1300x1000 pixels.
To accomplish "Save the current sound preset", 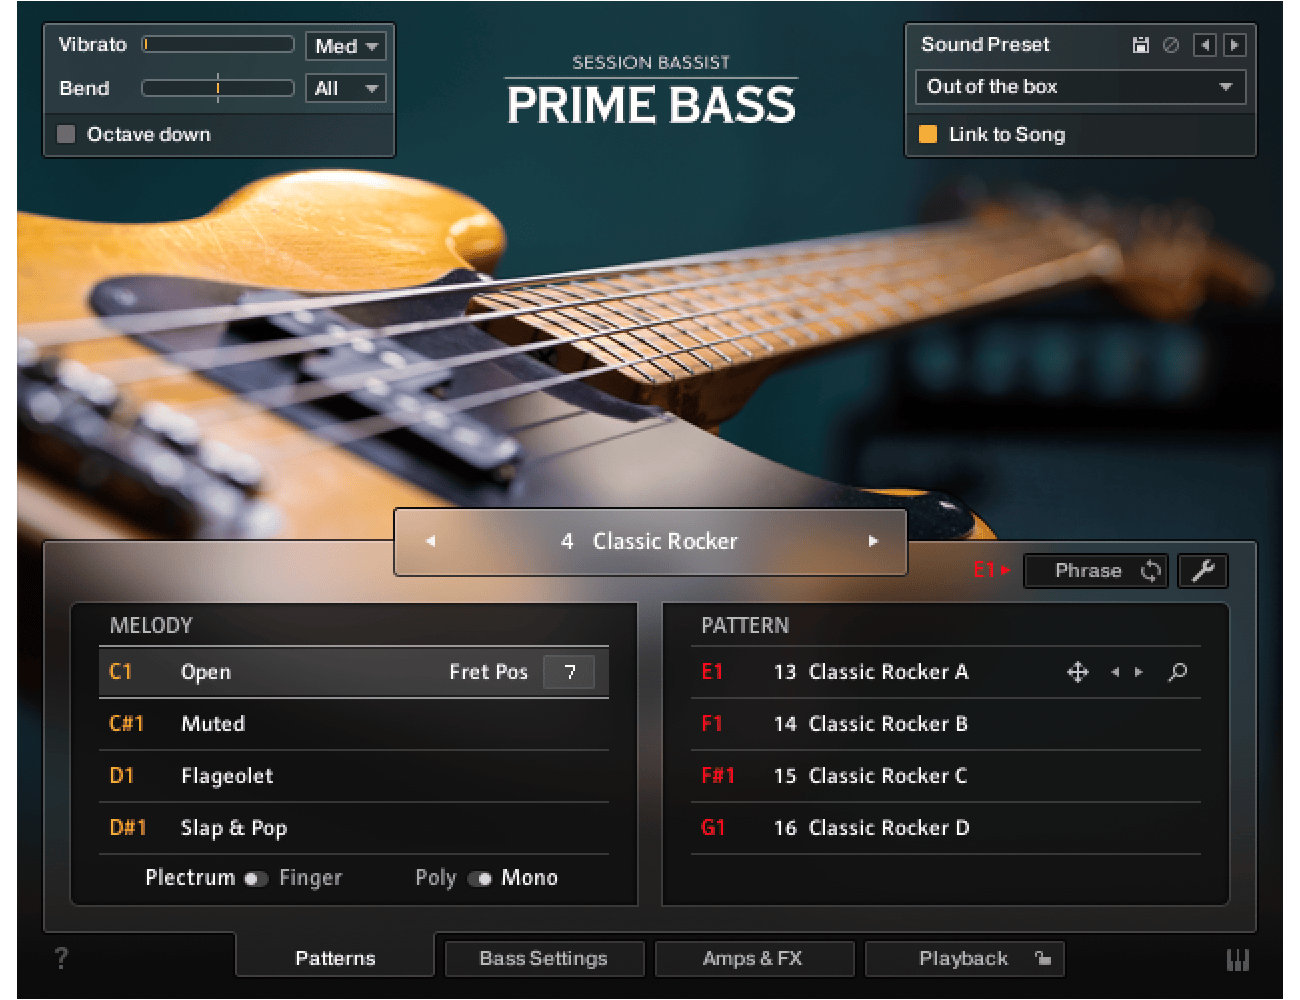I will [x=1140, y=45].
